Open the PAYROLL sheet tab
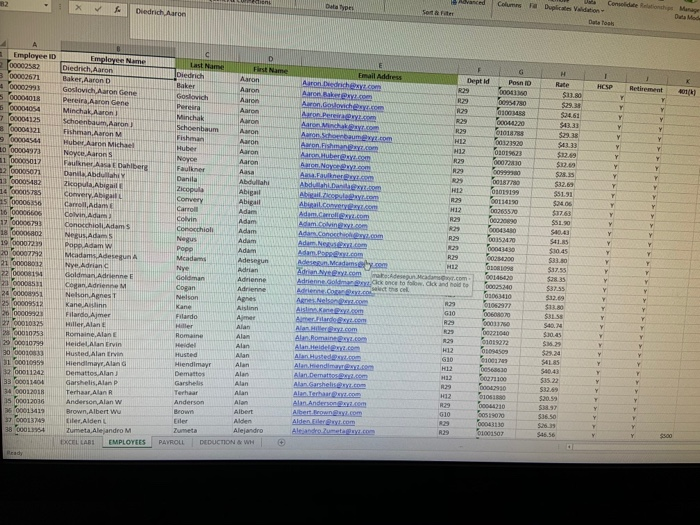This screenshot has height=525, width=700. tap(171, 442)
